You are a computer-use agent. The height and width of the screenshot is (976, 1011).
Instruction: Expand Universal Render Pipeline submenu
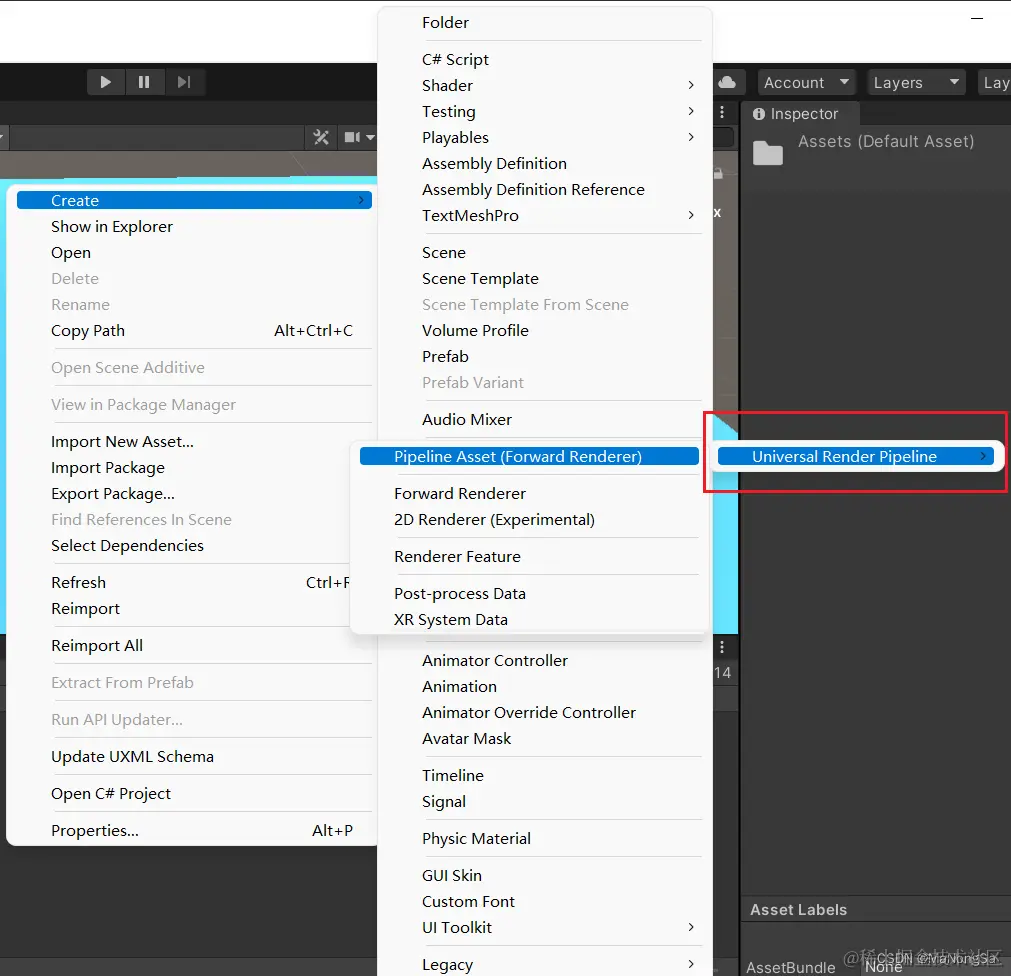click(x=856, y=456)
